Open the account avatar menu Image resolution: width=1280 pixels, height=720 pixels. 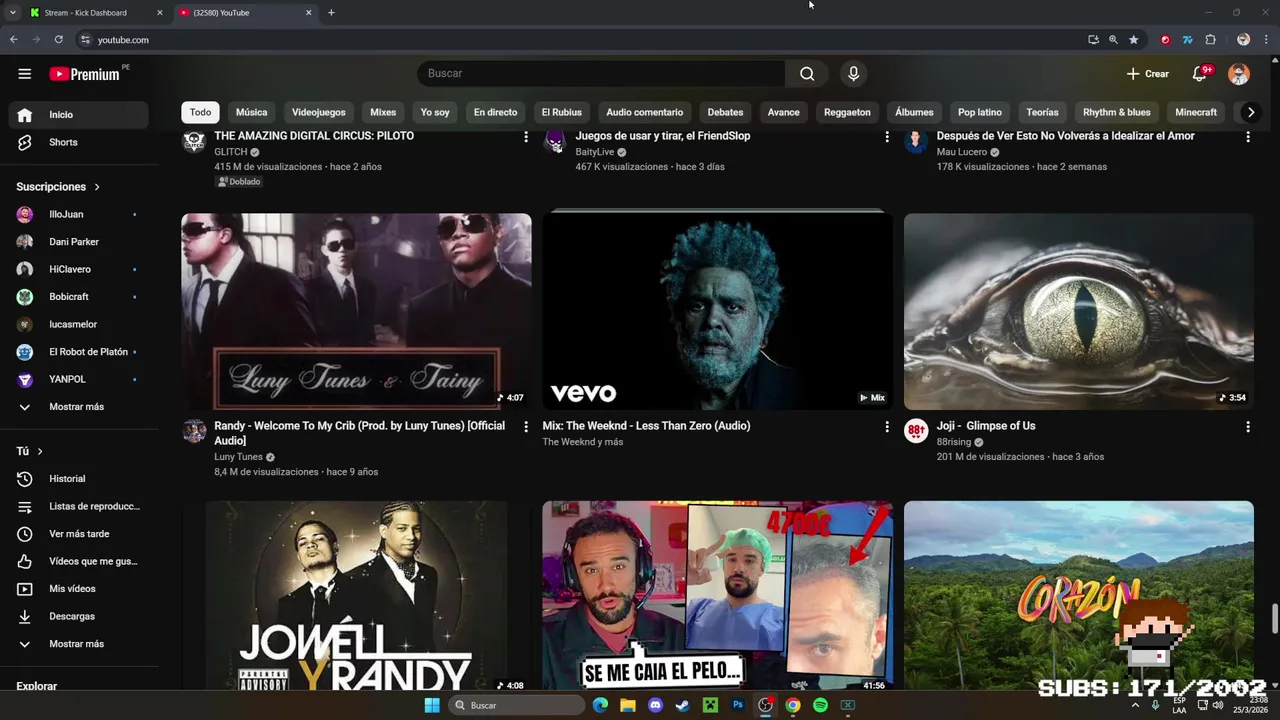[x=1239, y=74]
